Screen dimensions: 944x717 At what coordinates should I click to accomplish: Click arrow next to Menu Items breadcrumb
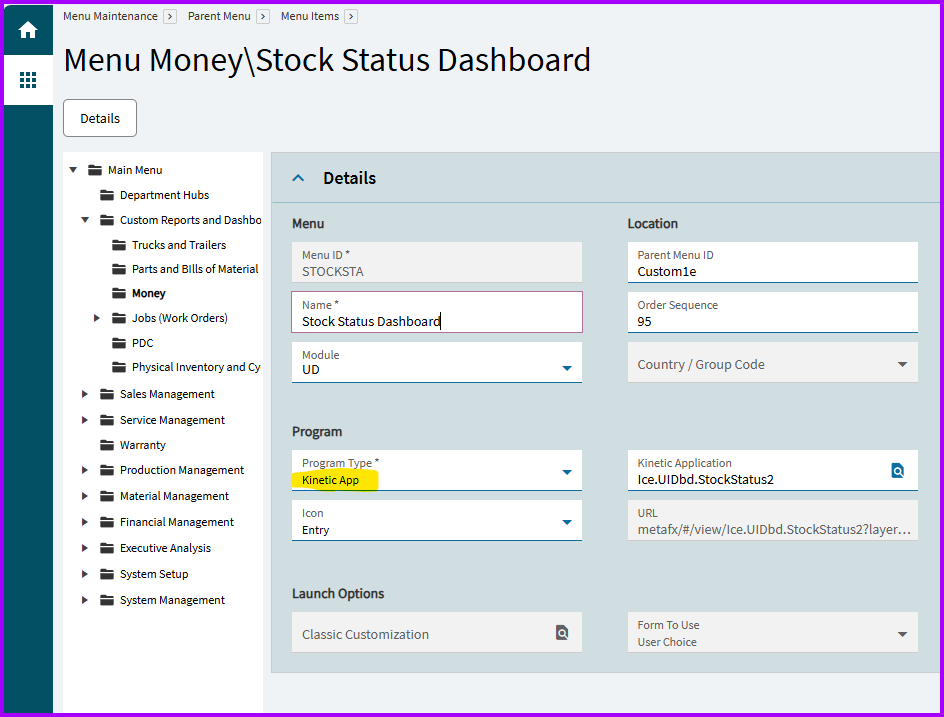351,16
